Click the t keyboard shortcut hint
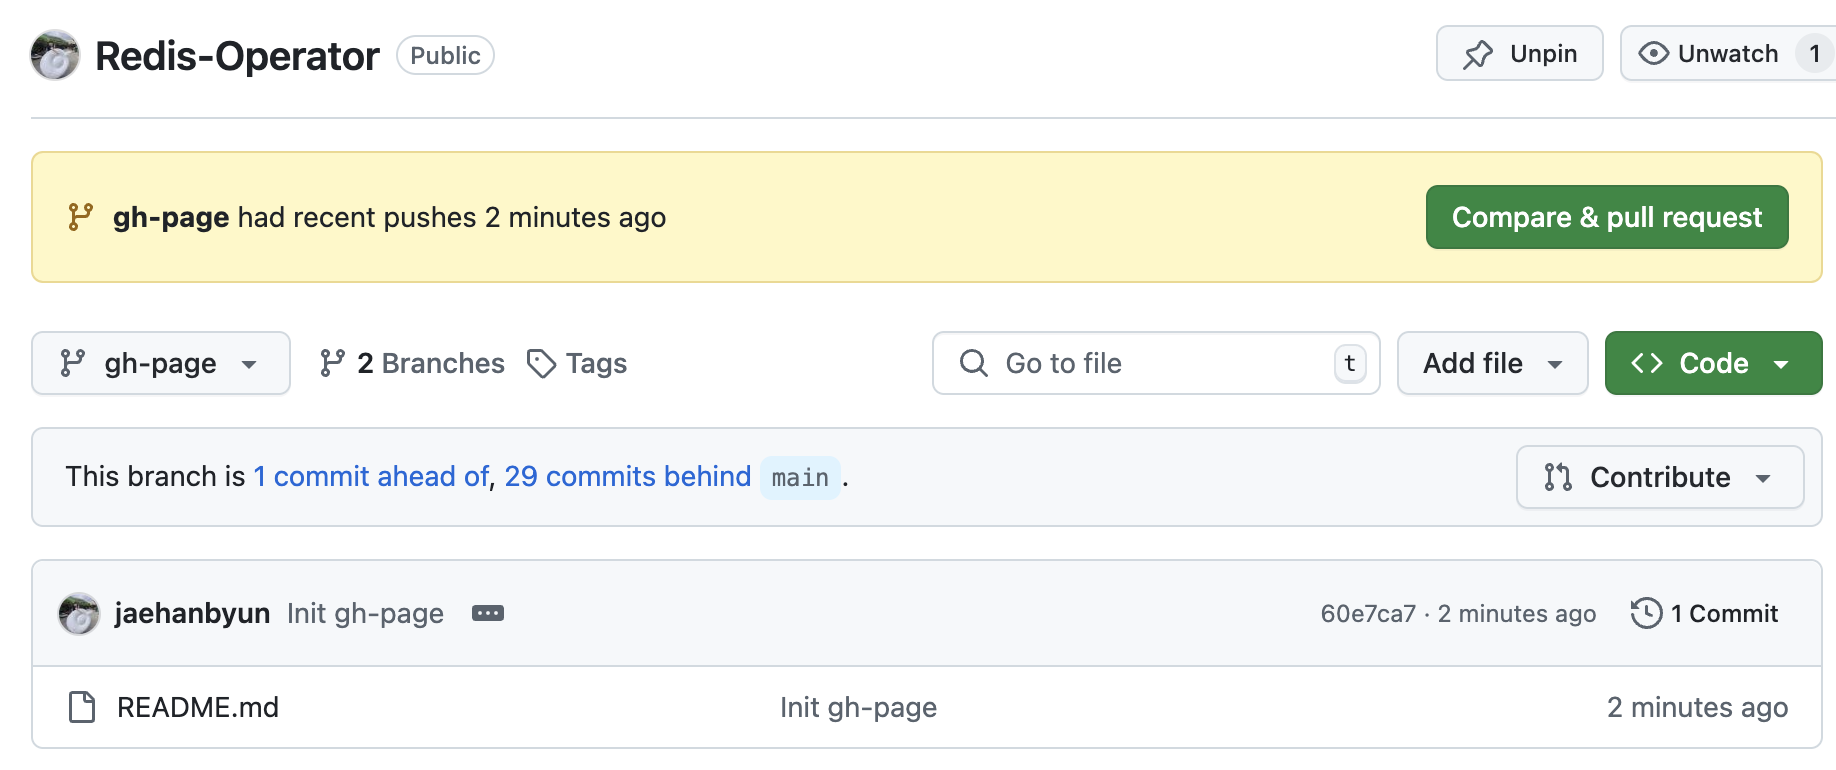 (1350, 363)
